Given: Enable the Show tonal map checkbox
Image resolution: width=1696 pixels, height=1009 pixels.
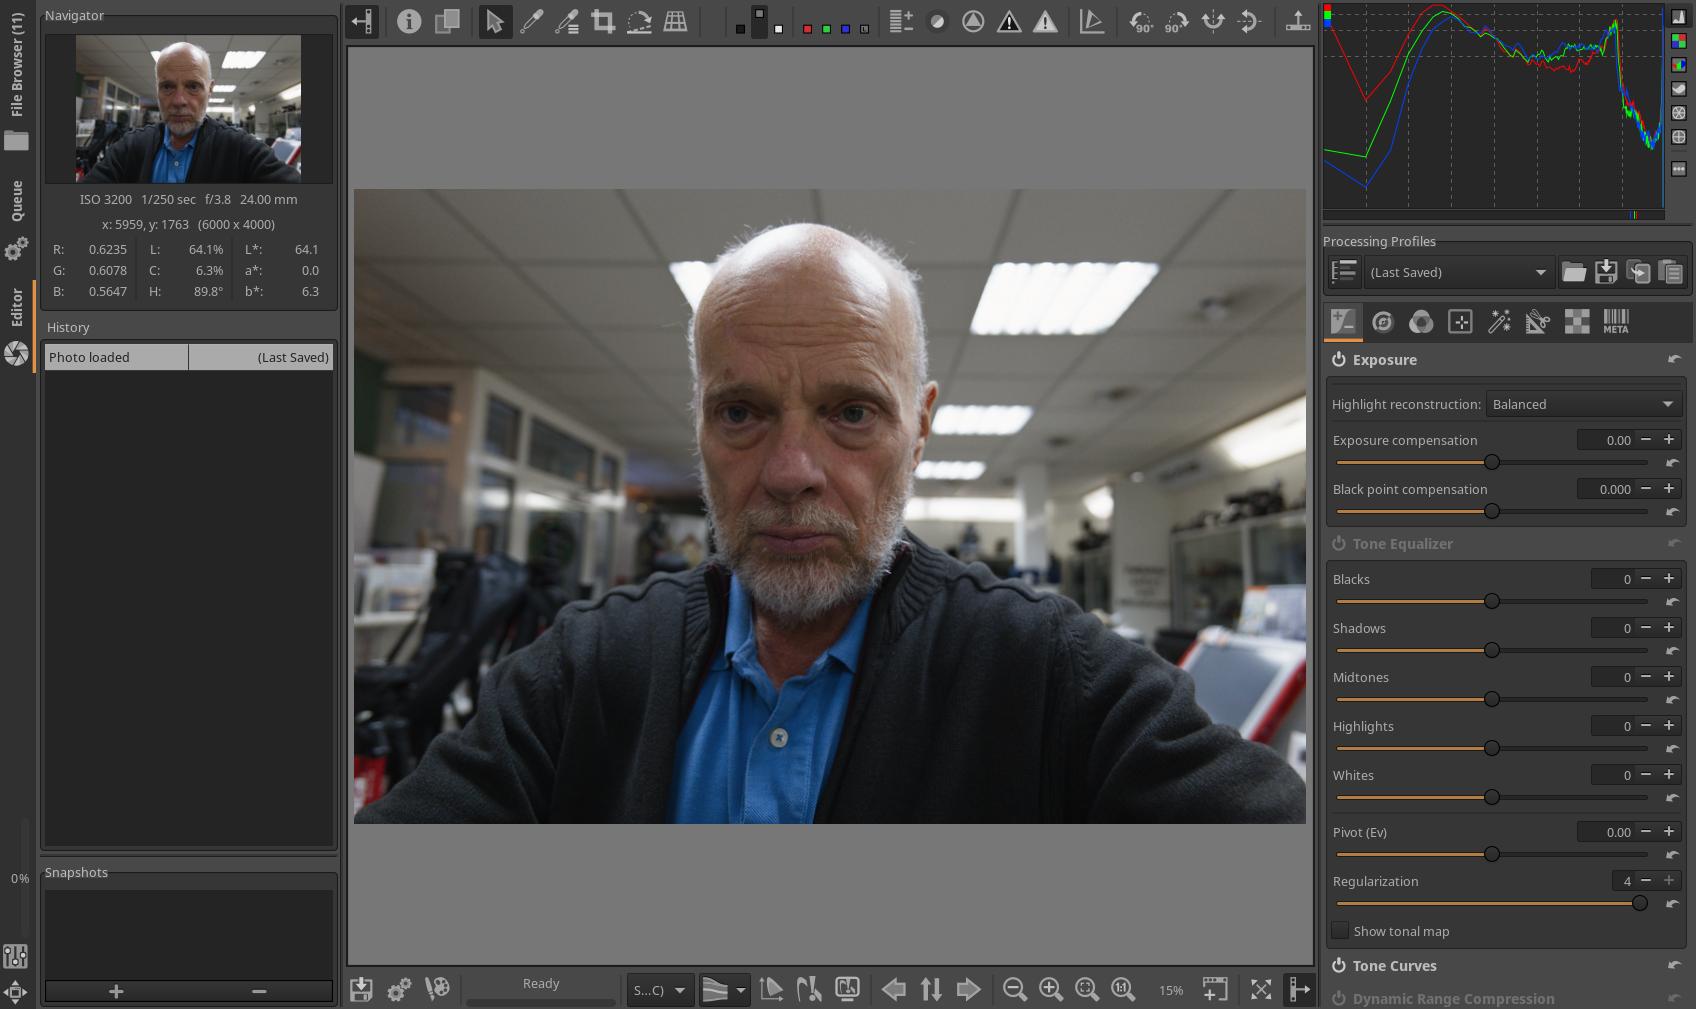Looking at the screenshot, I should [x=1341, y=931].
